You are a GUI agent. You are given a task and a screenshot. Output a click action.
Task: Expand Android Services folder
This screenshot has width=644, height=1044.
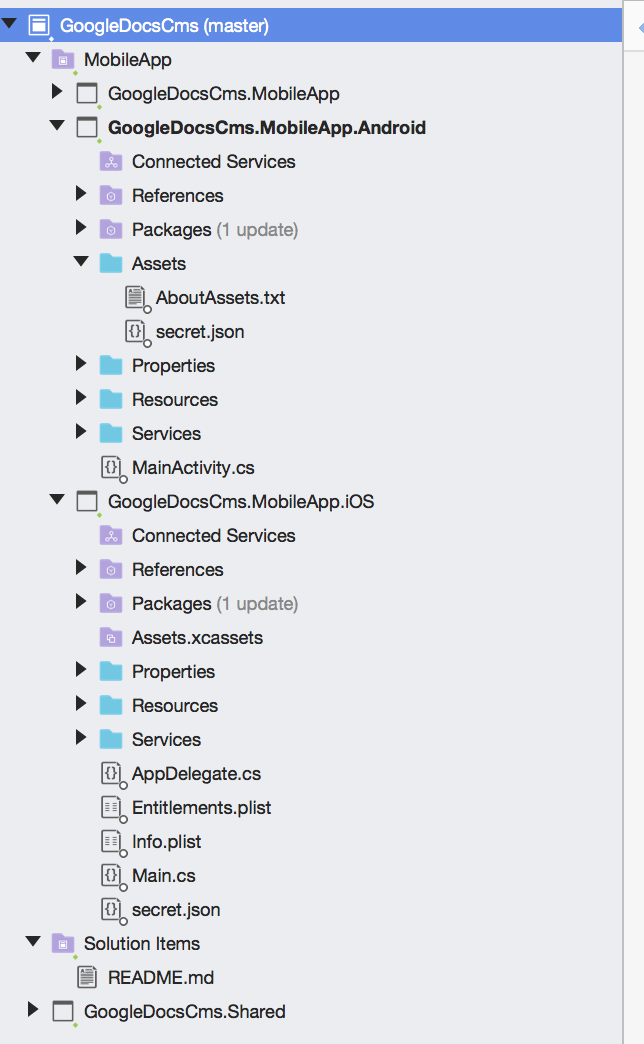tap(81, 431)
